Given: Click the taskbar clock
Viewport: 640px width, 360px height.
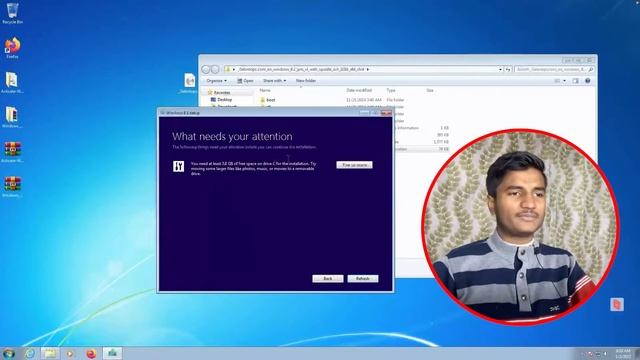Looking at the screenshot, I should tap(622, 354).
